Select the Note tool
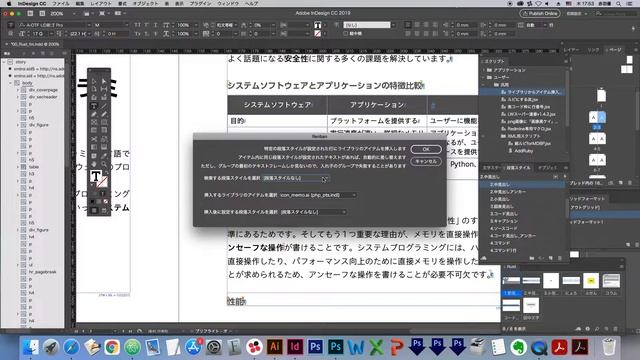 click(94, 156)
